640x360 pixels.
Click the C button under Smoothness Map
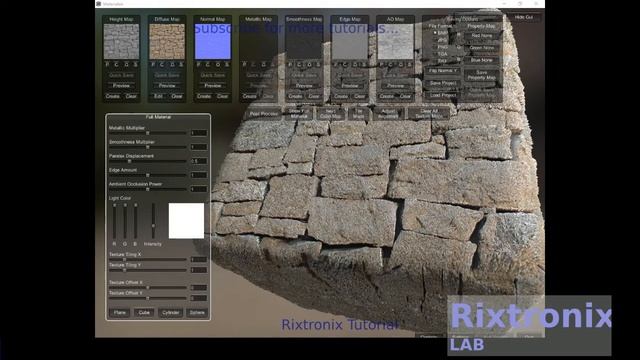pyautogui.click(x=300, y=64)
